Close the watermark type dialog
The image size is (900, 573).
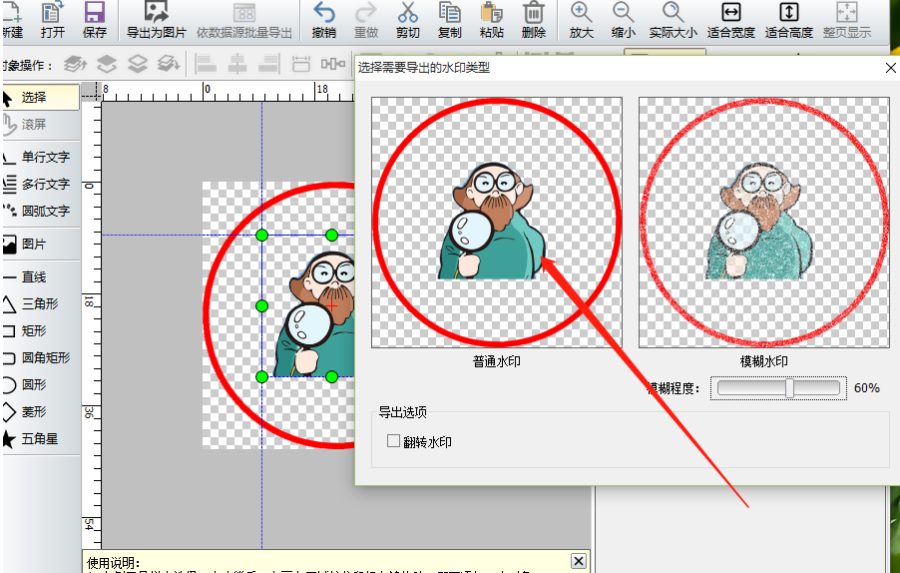click(x=890, y=68)
